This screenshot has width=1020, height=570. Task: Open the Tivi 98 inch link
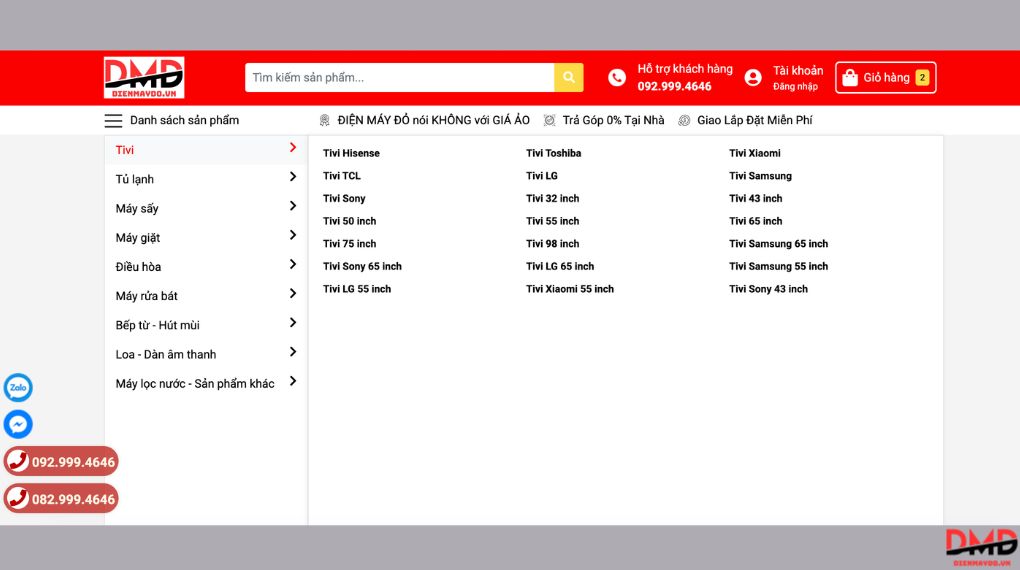(552, 244)
